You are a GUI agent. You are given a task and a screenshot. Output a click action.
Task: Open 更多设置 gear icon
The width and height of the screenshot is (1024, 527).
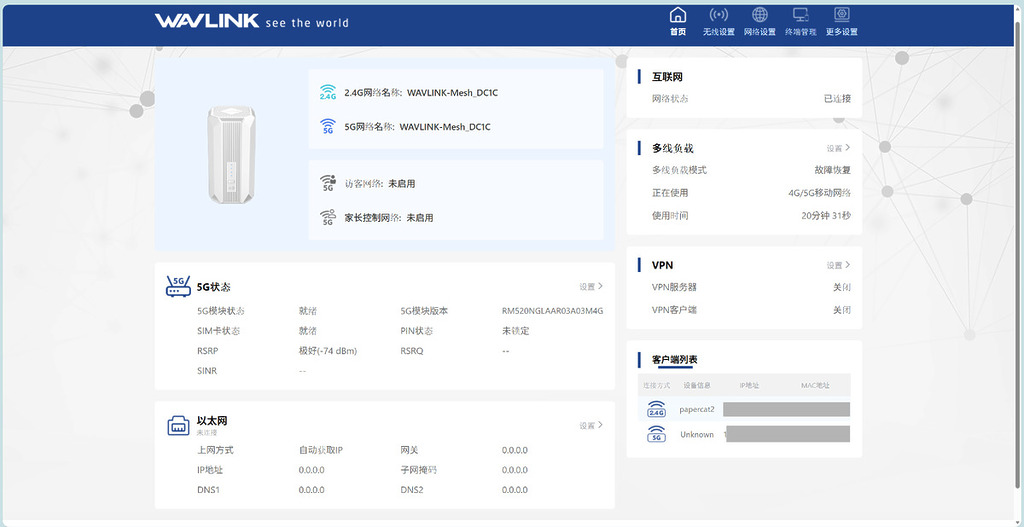pyautogui.click(x=842, y=14)
